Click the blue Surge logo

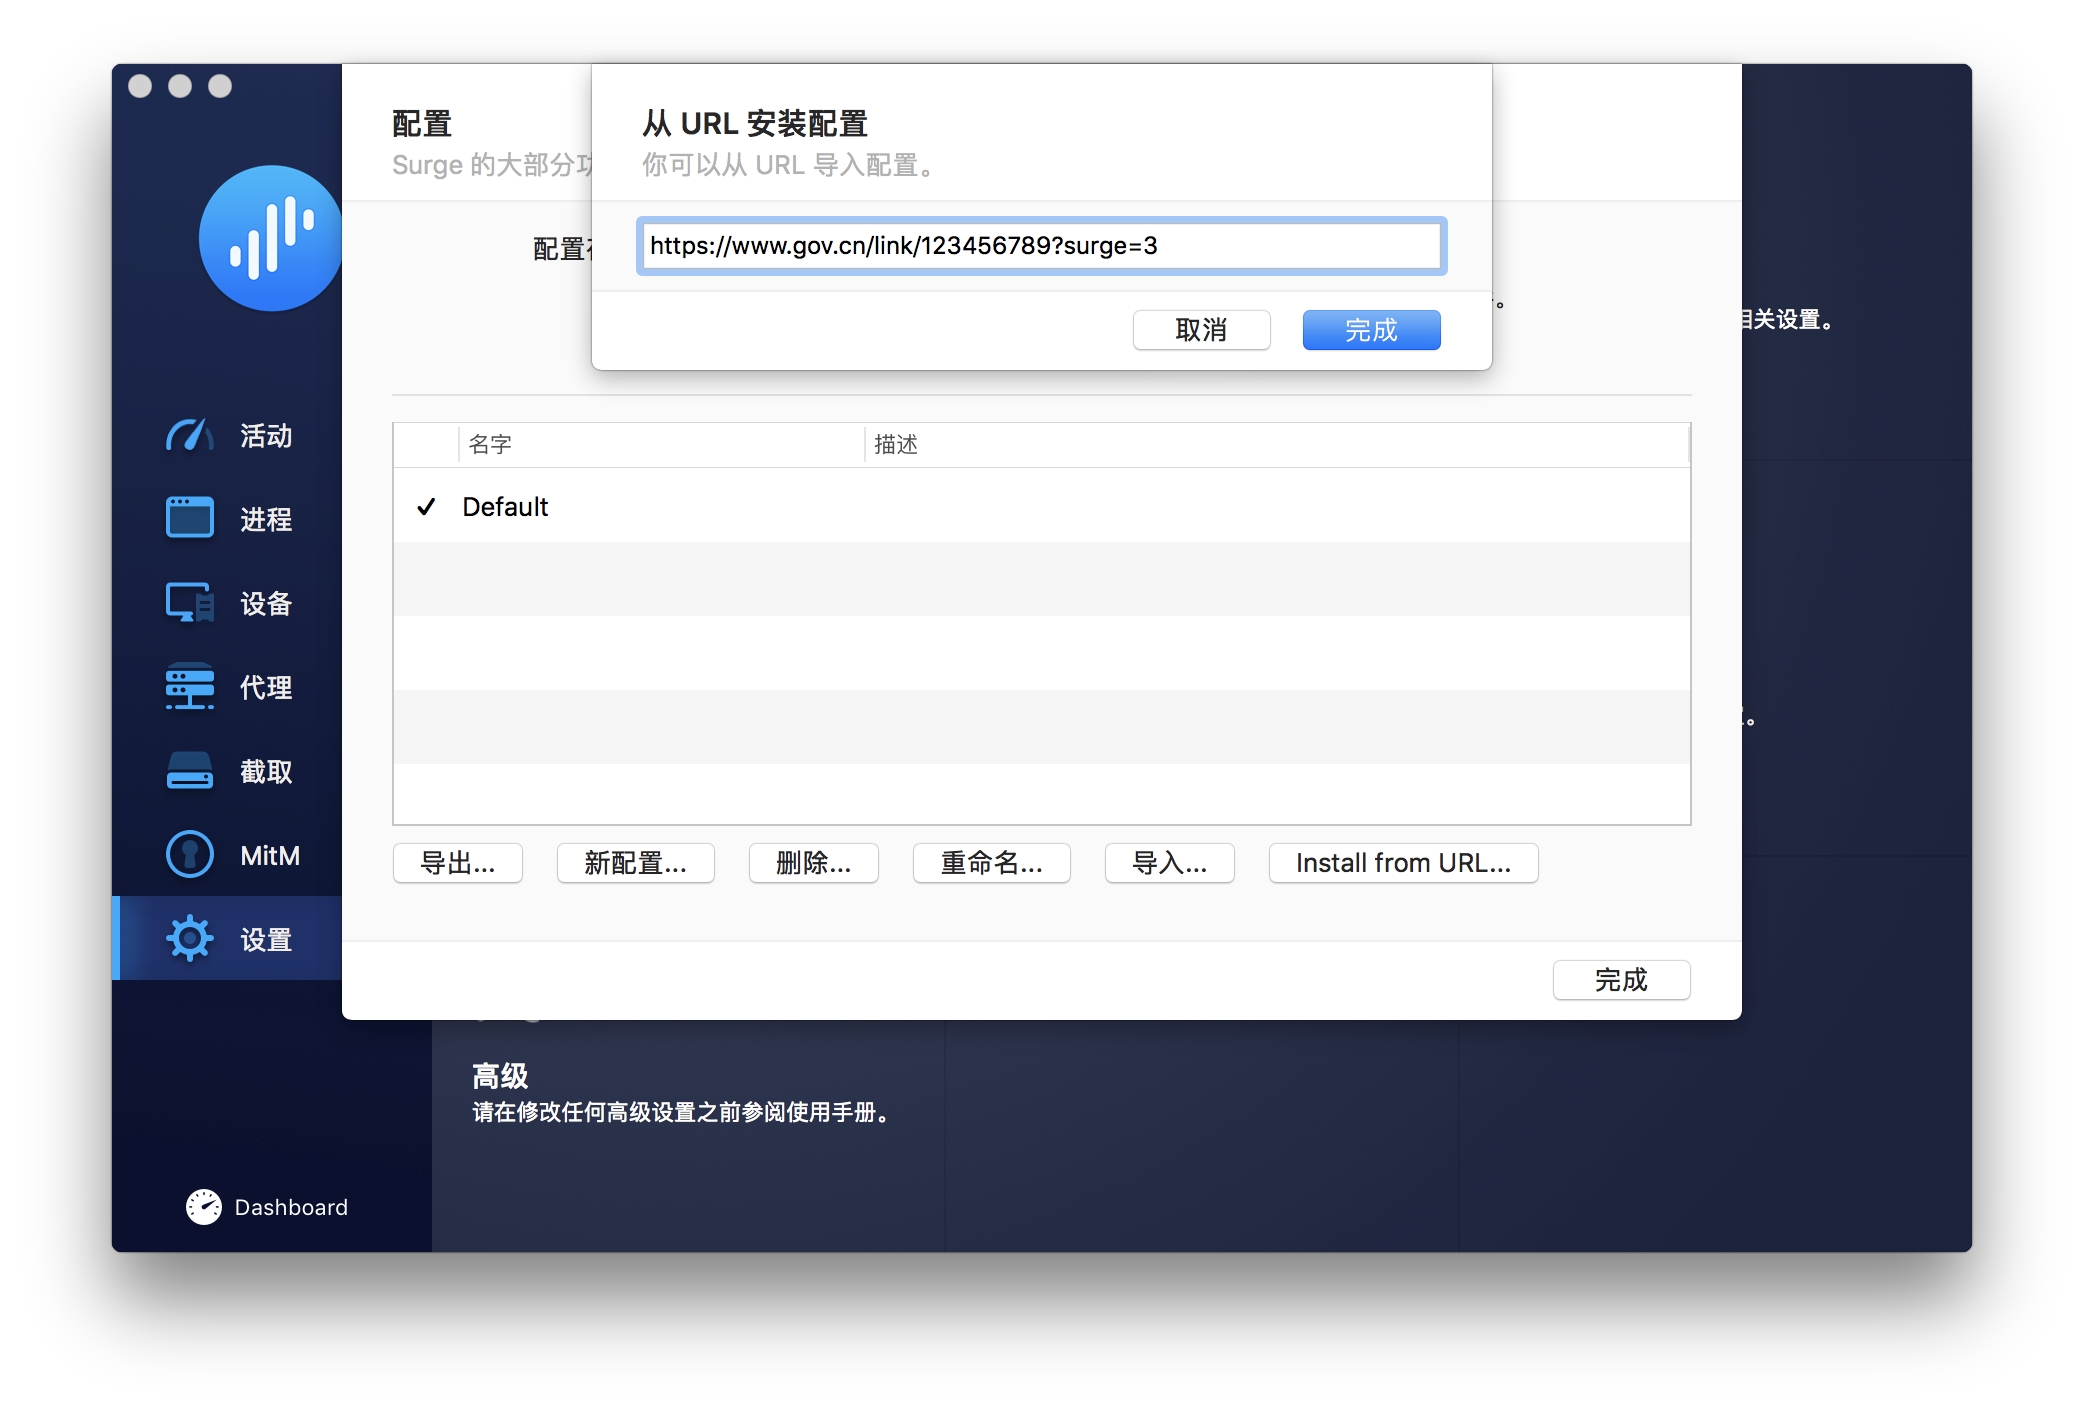(x=270, y=238)
